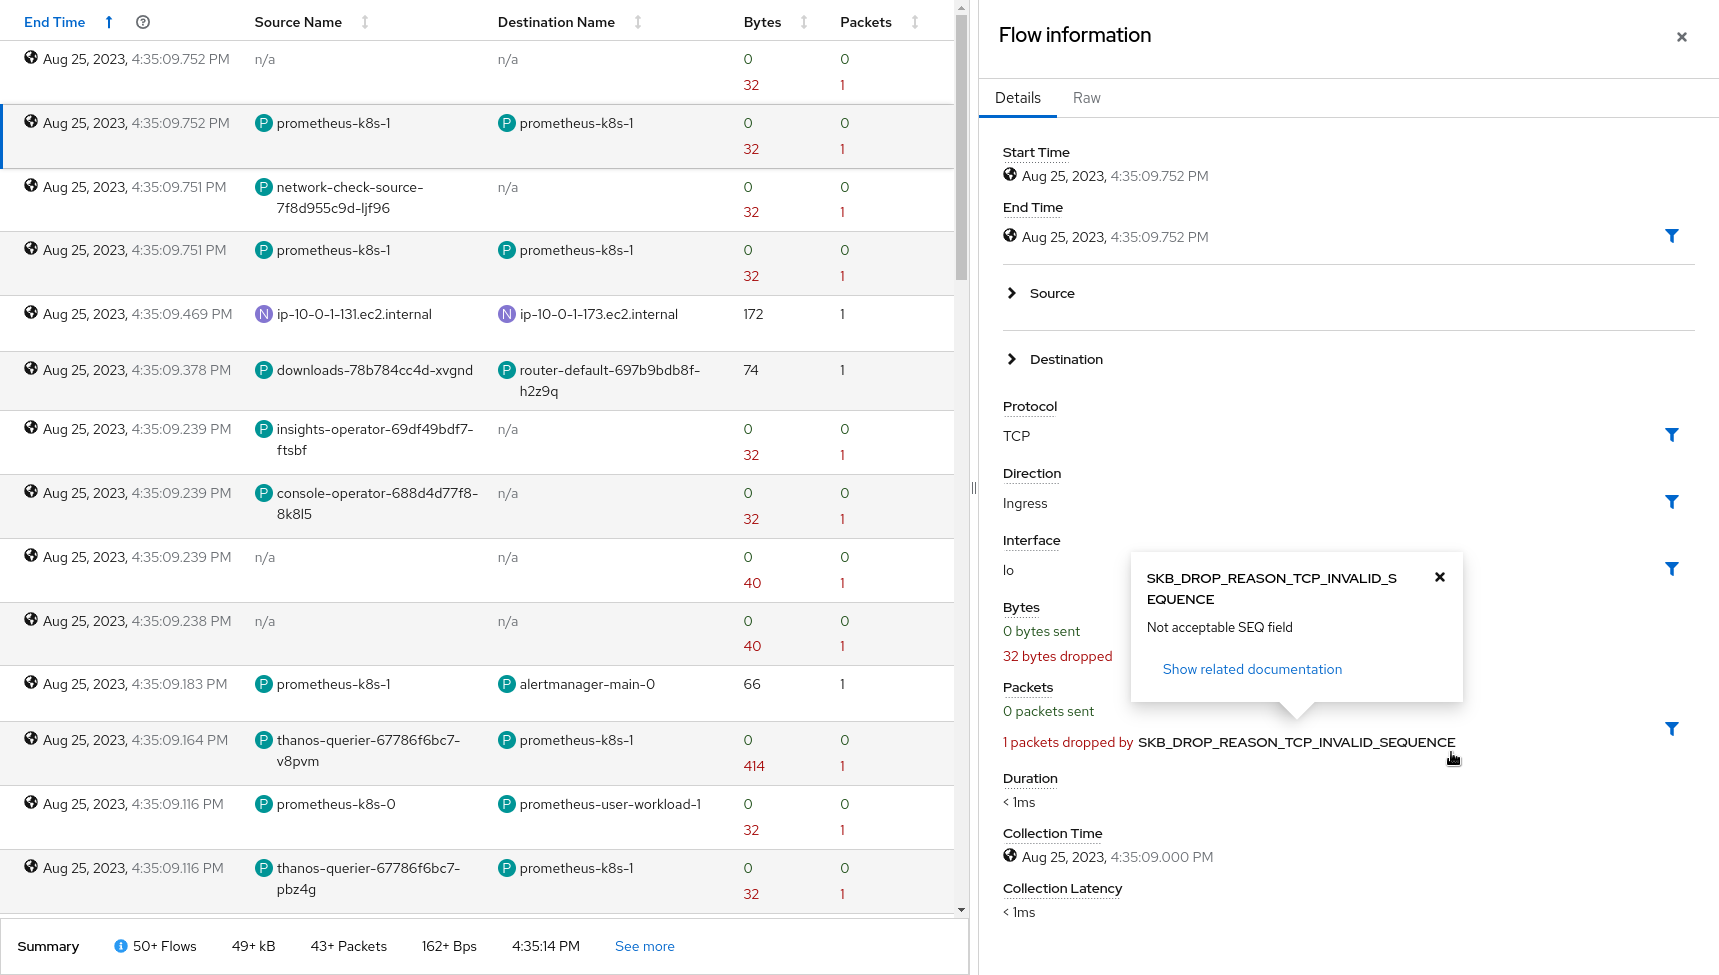Open Show related documentation link
The height and width of the screenshot is (975, 1719).
pyautogui.click(x=1252, y=669)
